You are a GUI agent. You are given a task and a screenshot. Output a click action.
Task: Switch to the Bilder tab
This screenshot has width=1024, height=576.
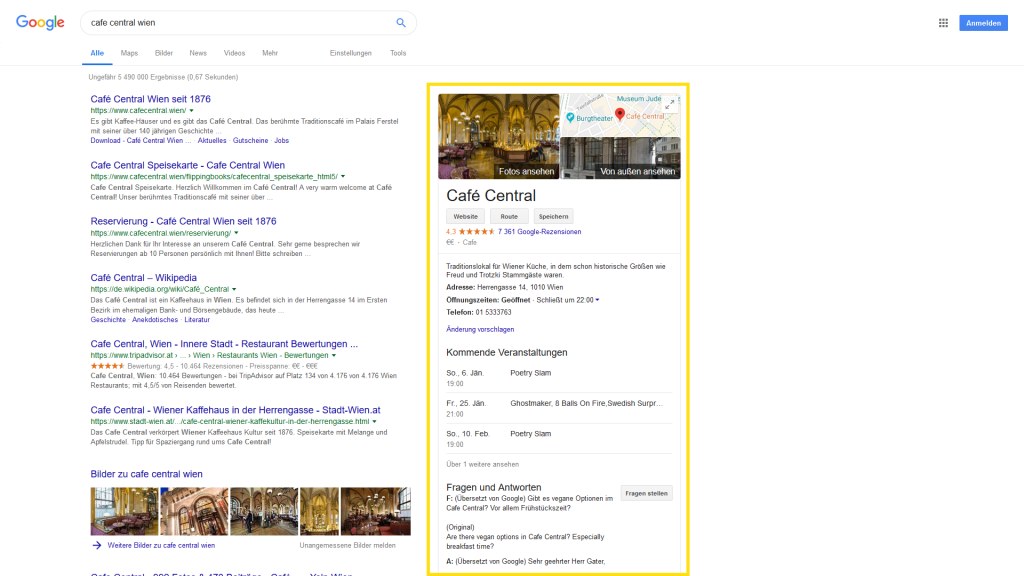[x=164, y=53]
